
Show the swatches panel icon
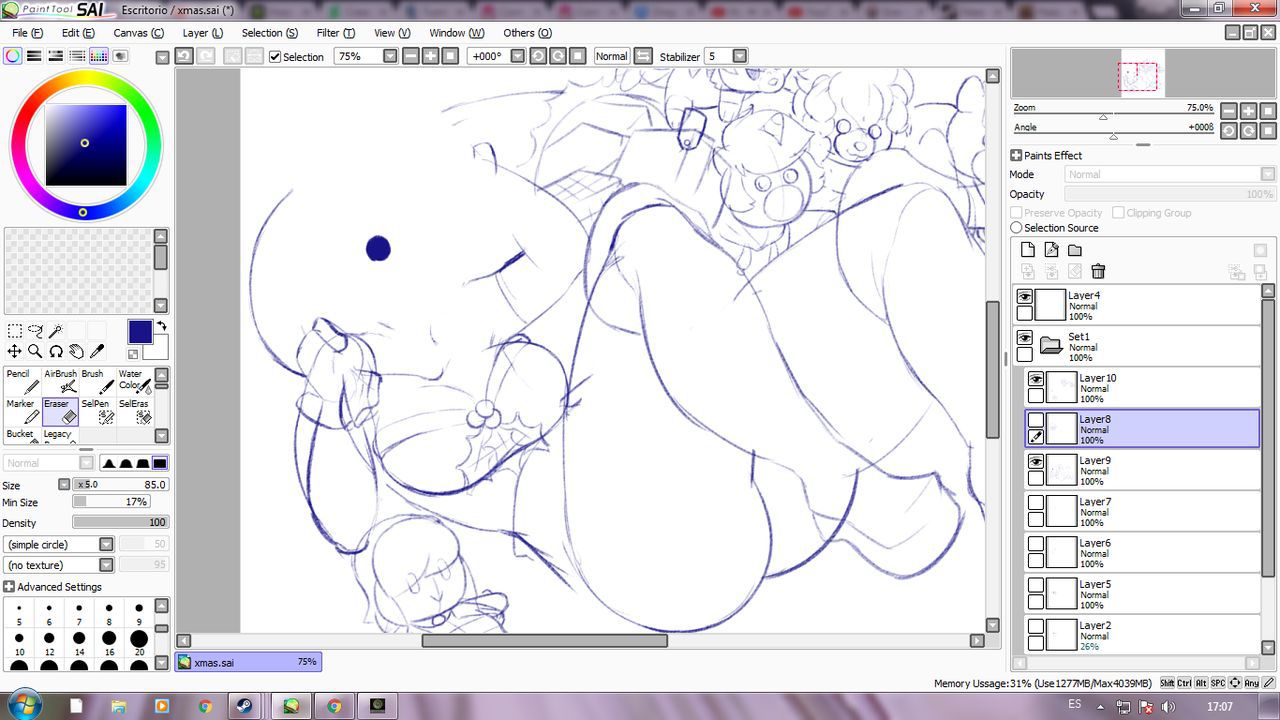[x=99, y=57]
